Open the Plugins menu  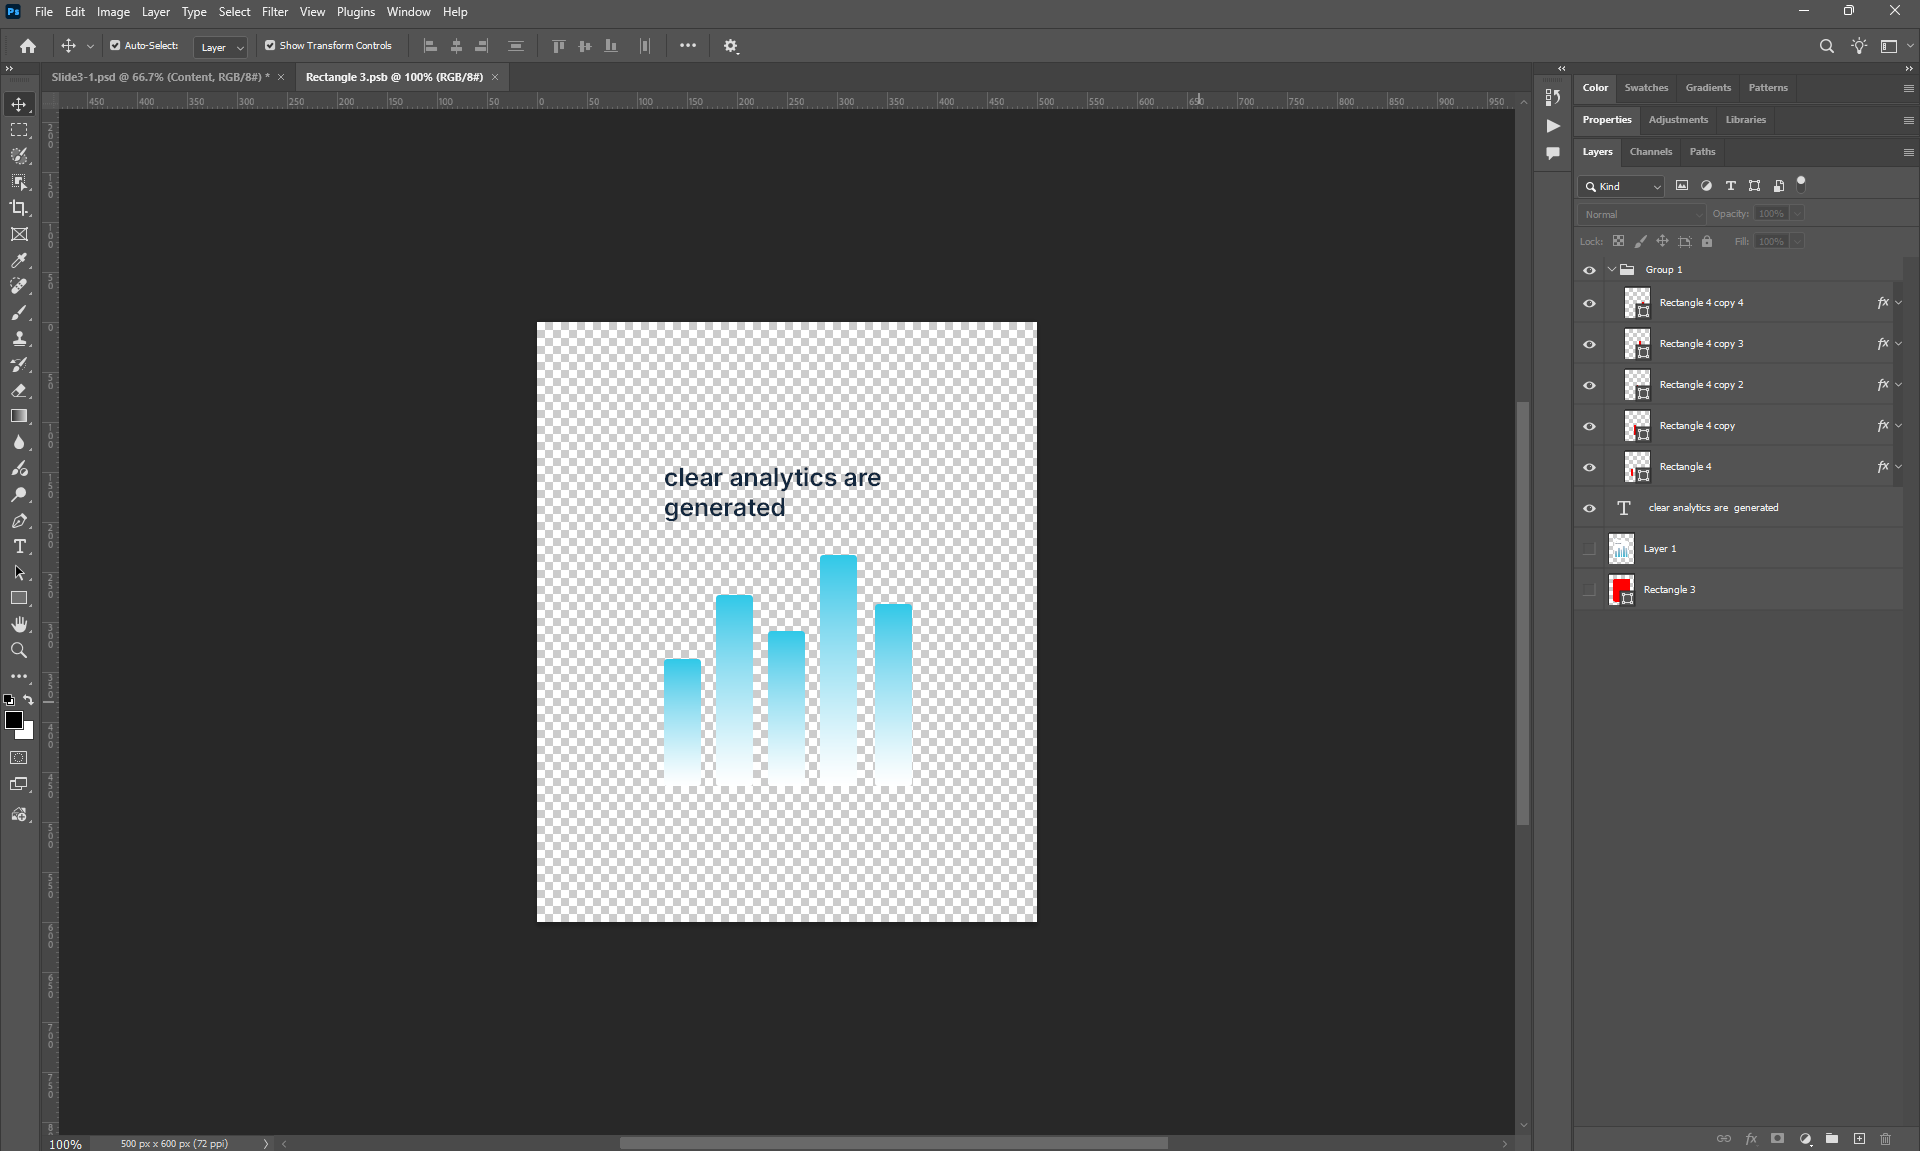tap(355, 12)
